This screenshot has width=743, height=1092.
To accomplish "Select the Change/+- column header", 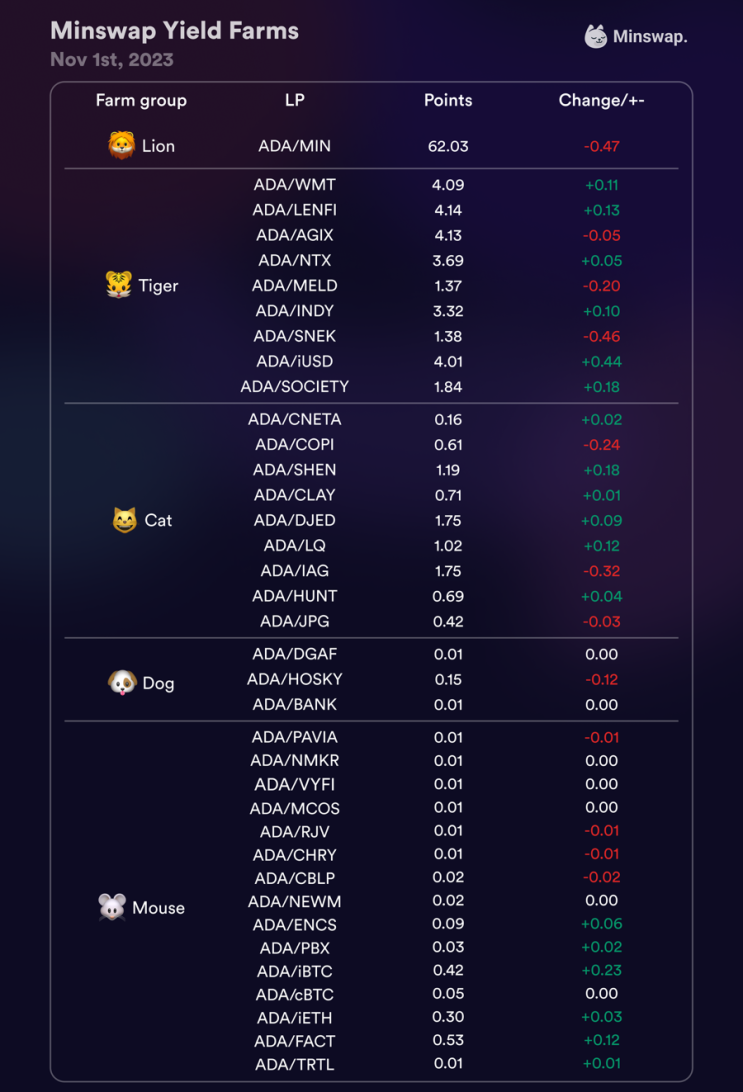I will coord(601,100).
